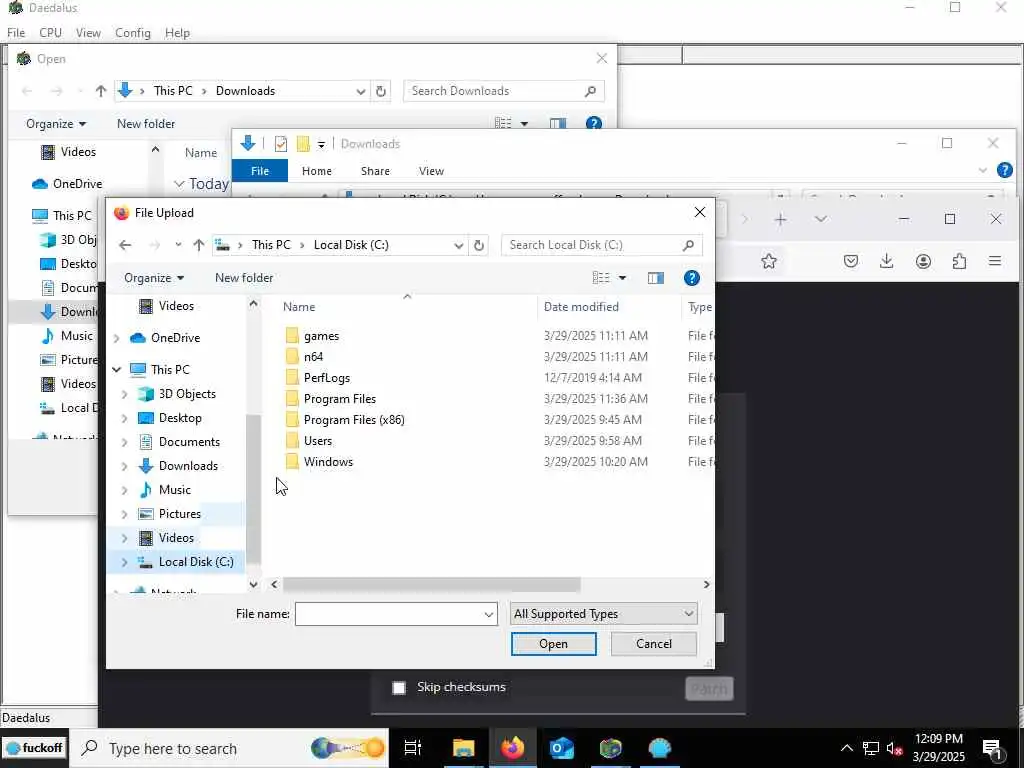
Task: Click New folder in Daedalus Open dialog
Action: 146,124
